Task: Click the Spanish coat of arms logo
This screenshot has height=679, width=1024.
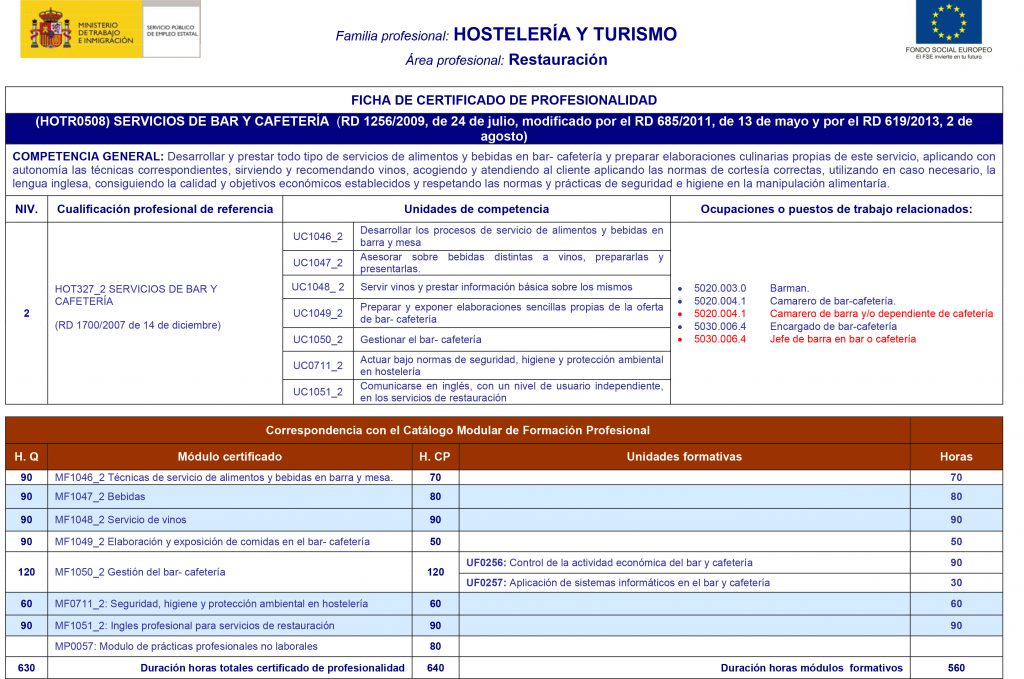Action: [51, 29]
